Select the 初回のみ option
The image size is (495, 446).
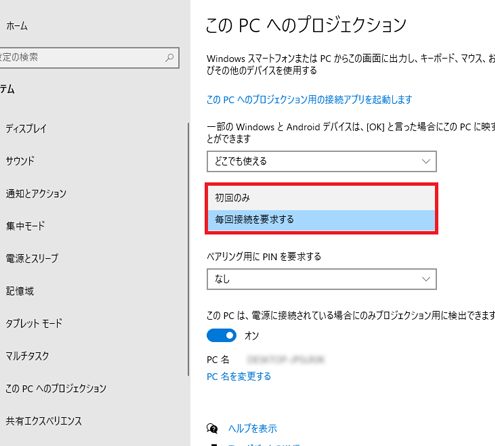pyautogui.click(x=321, y=198)
